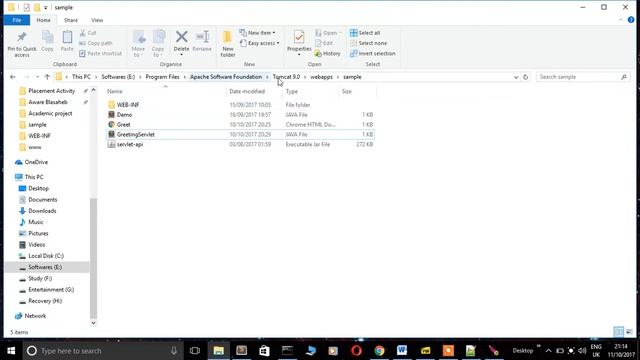Click the Search sample field

coord(582,77)
